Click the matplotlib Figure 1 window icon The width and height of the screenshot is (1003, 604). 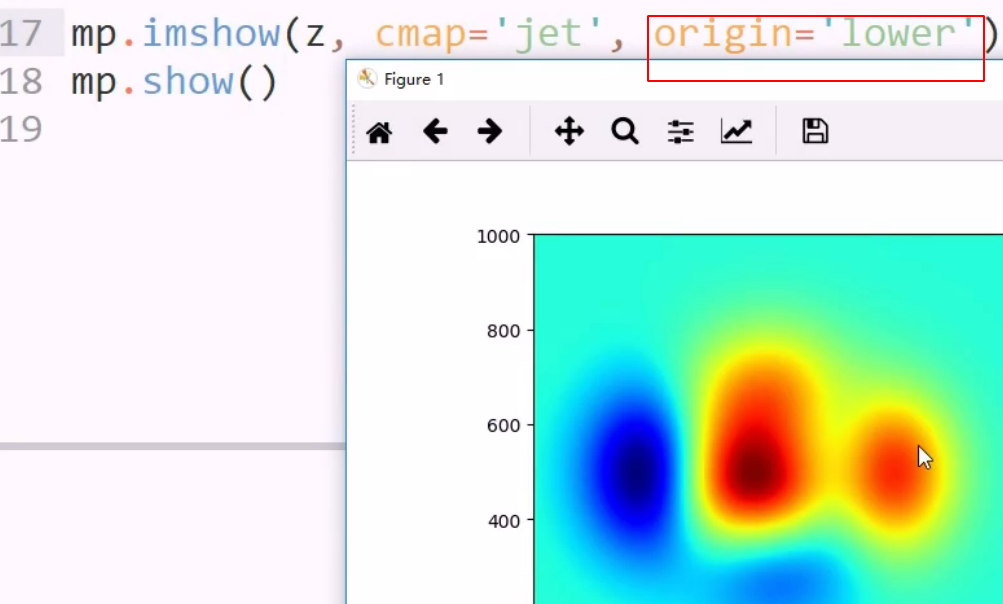(367, 79)
